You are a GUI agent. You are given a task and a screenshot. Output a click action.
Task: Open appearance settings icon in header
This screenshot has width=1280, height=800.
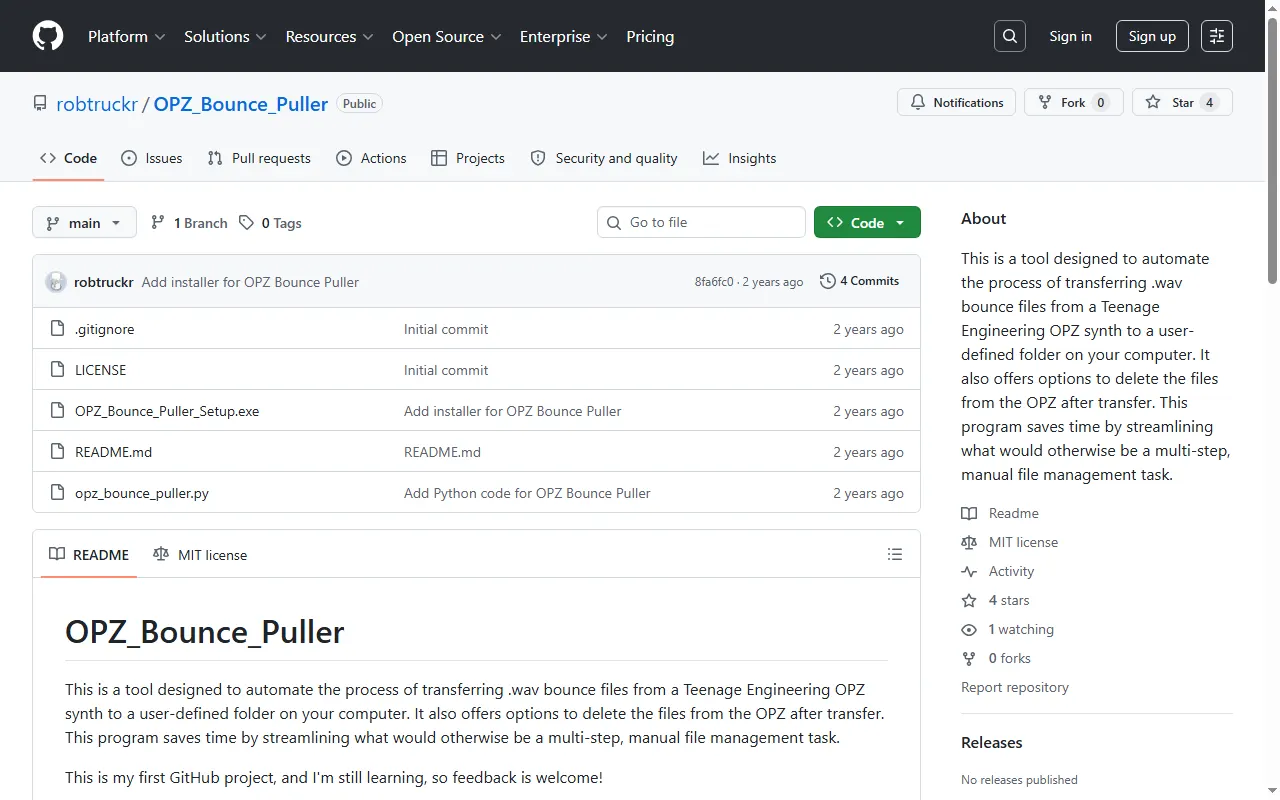(1217, 36)
